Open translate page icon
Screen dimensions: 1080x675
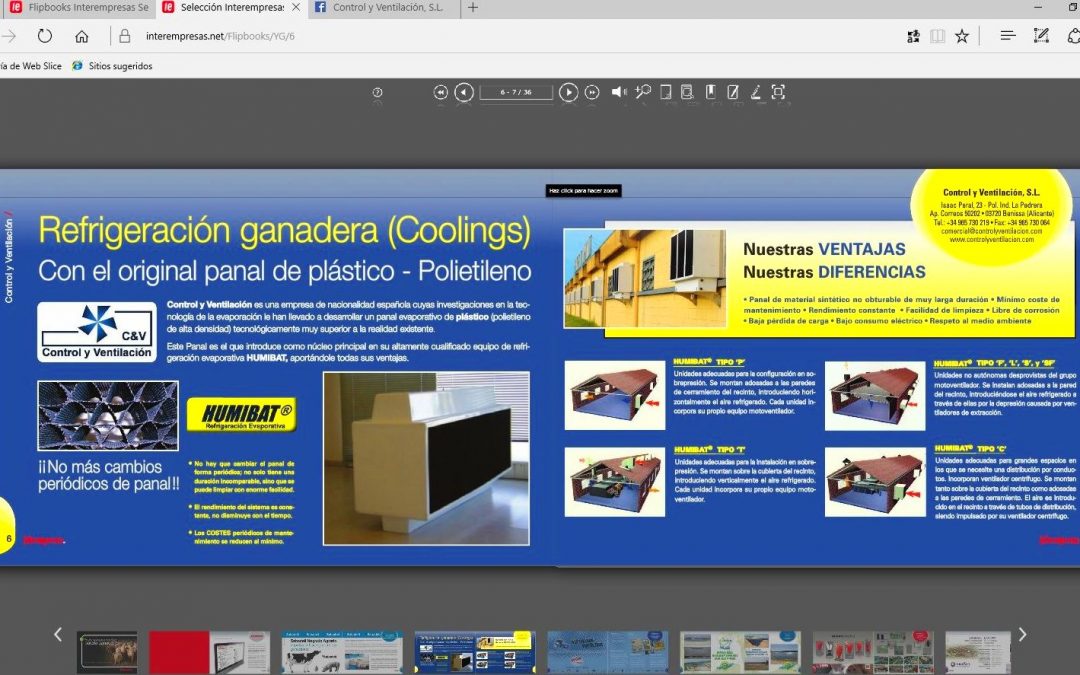pos(913,37)
